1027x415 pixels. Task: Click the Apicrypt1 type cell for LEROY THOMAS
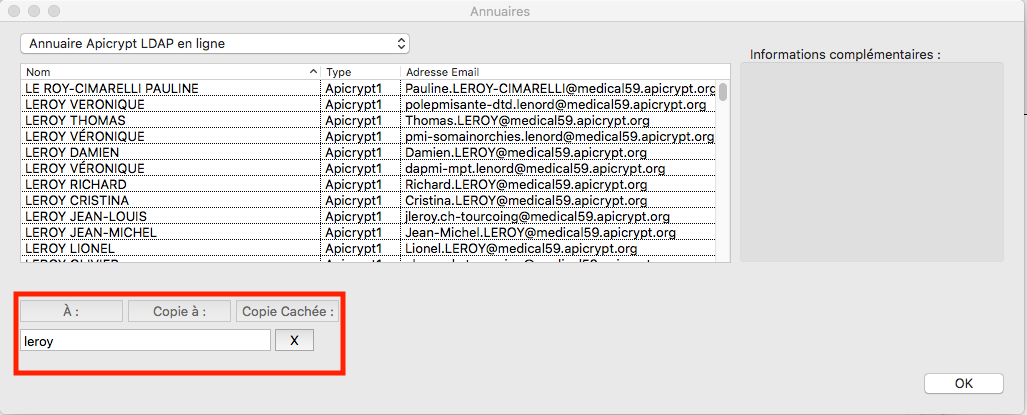coord(354,120)
